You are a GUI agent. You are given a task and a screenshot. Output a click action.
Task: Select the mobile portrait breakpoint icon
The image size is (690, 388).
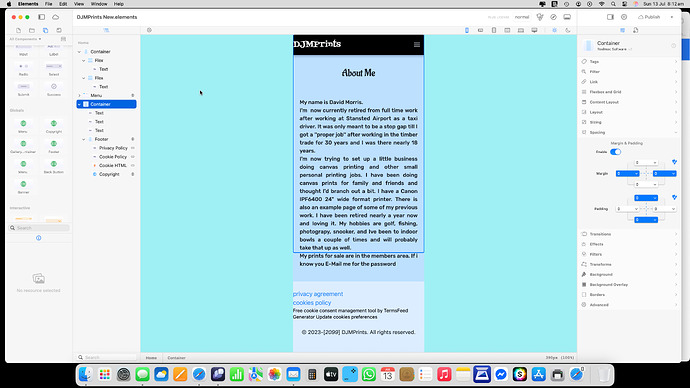[x=467, y=30]
